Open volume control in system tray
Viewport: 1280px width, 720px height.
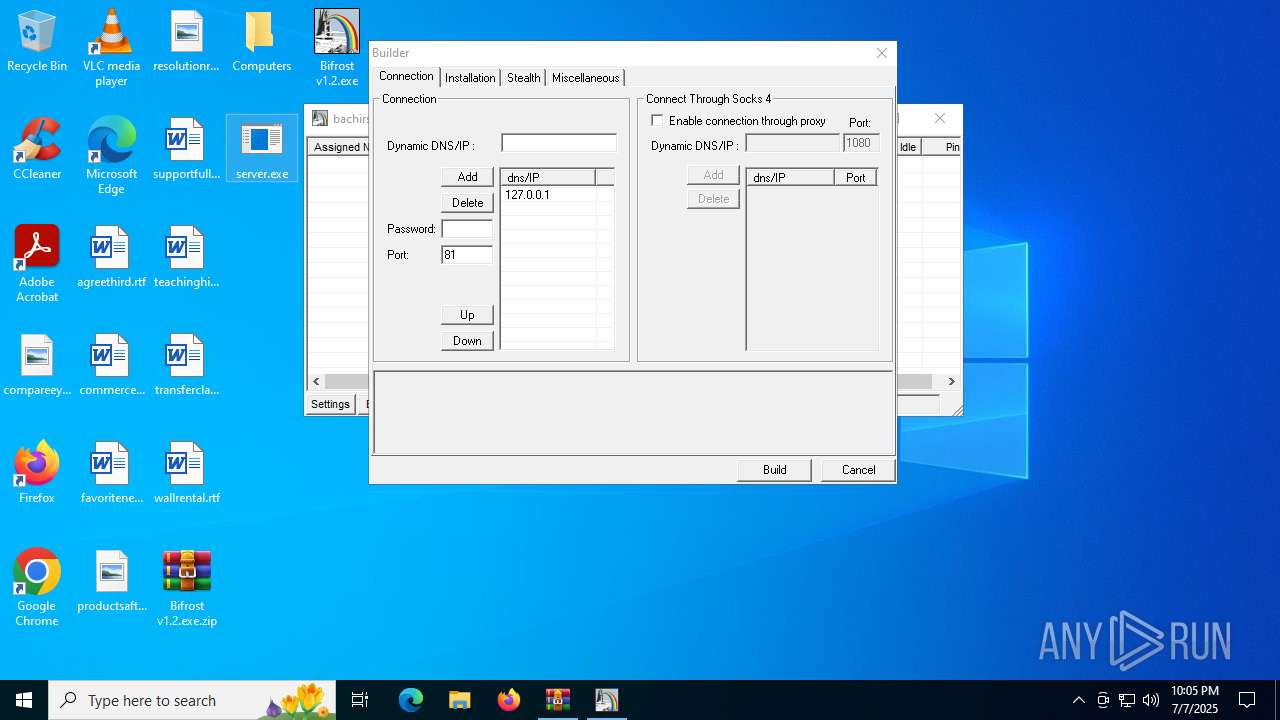1151,700
